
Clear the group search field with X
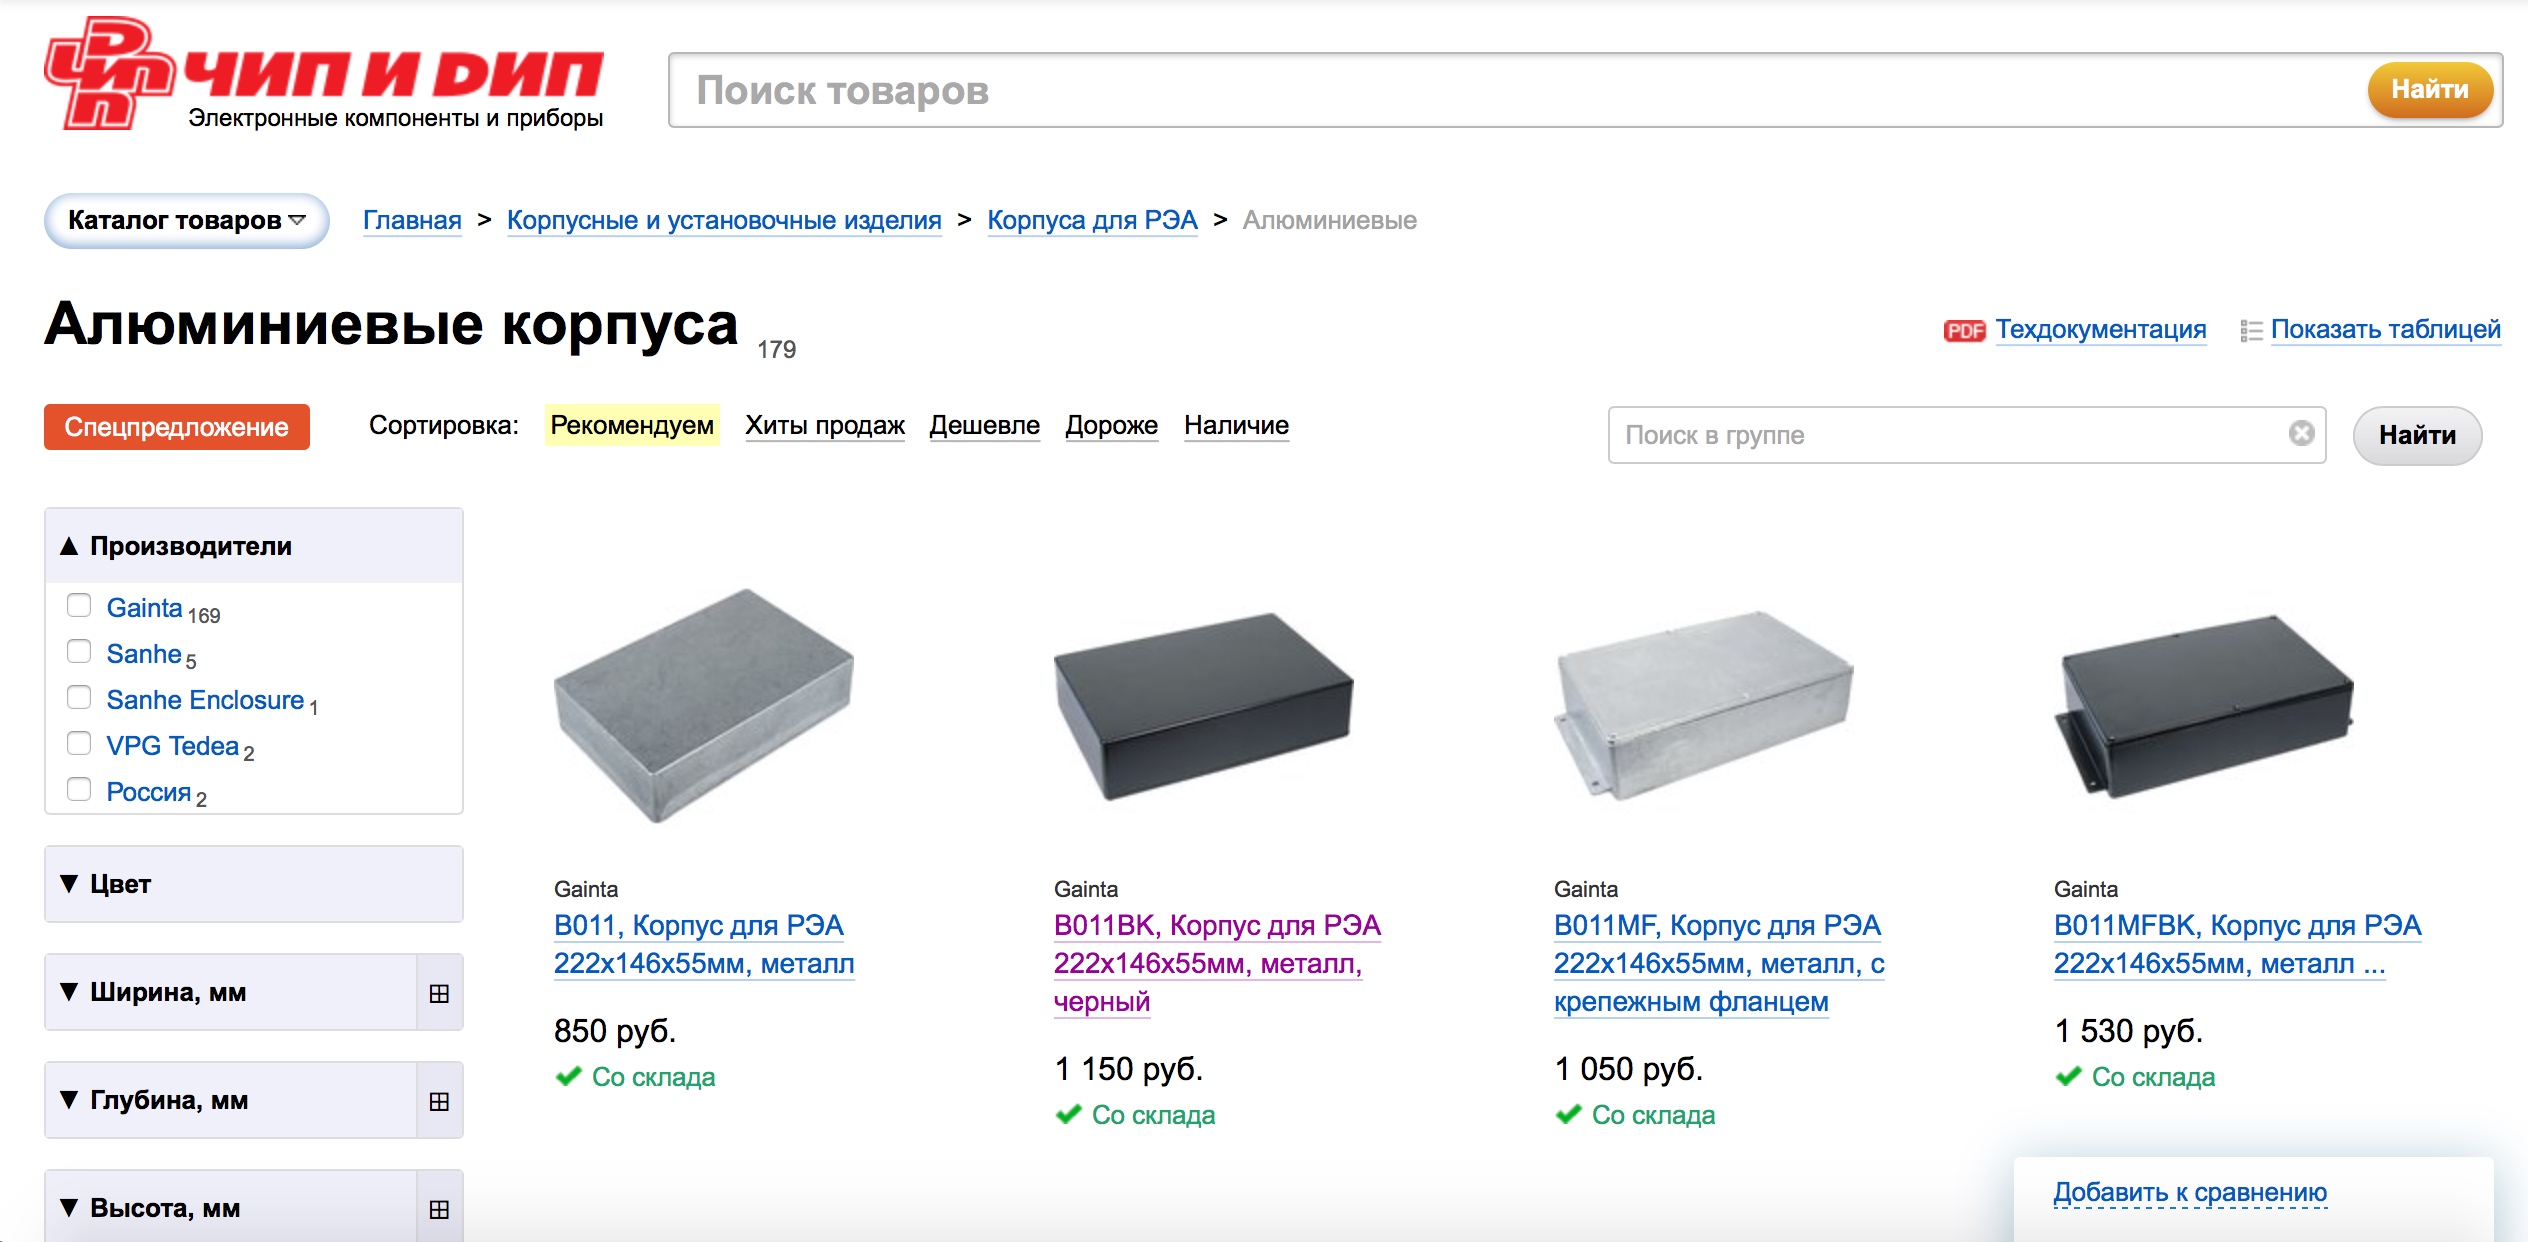click(x=2301, y=433)
